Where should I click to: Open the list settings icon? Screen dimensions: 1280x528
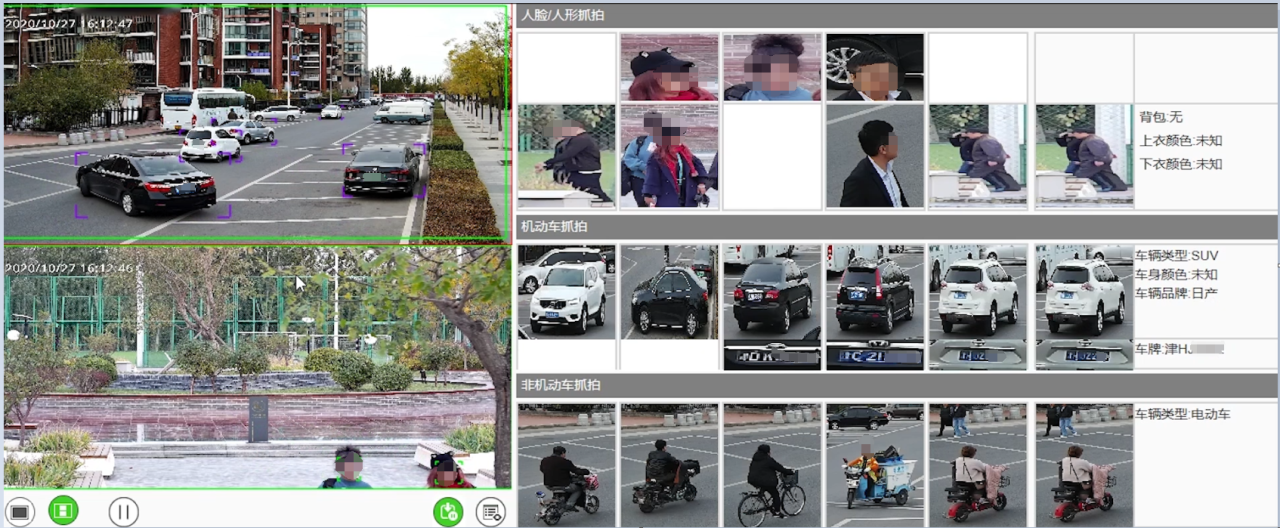pyautogui.click(x=490, y=512)
